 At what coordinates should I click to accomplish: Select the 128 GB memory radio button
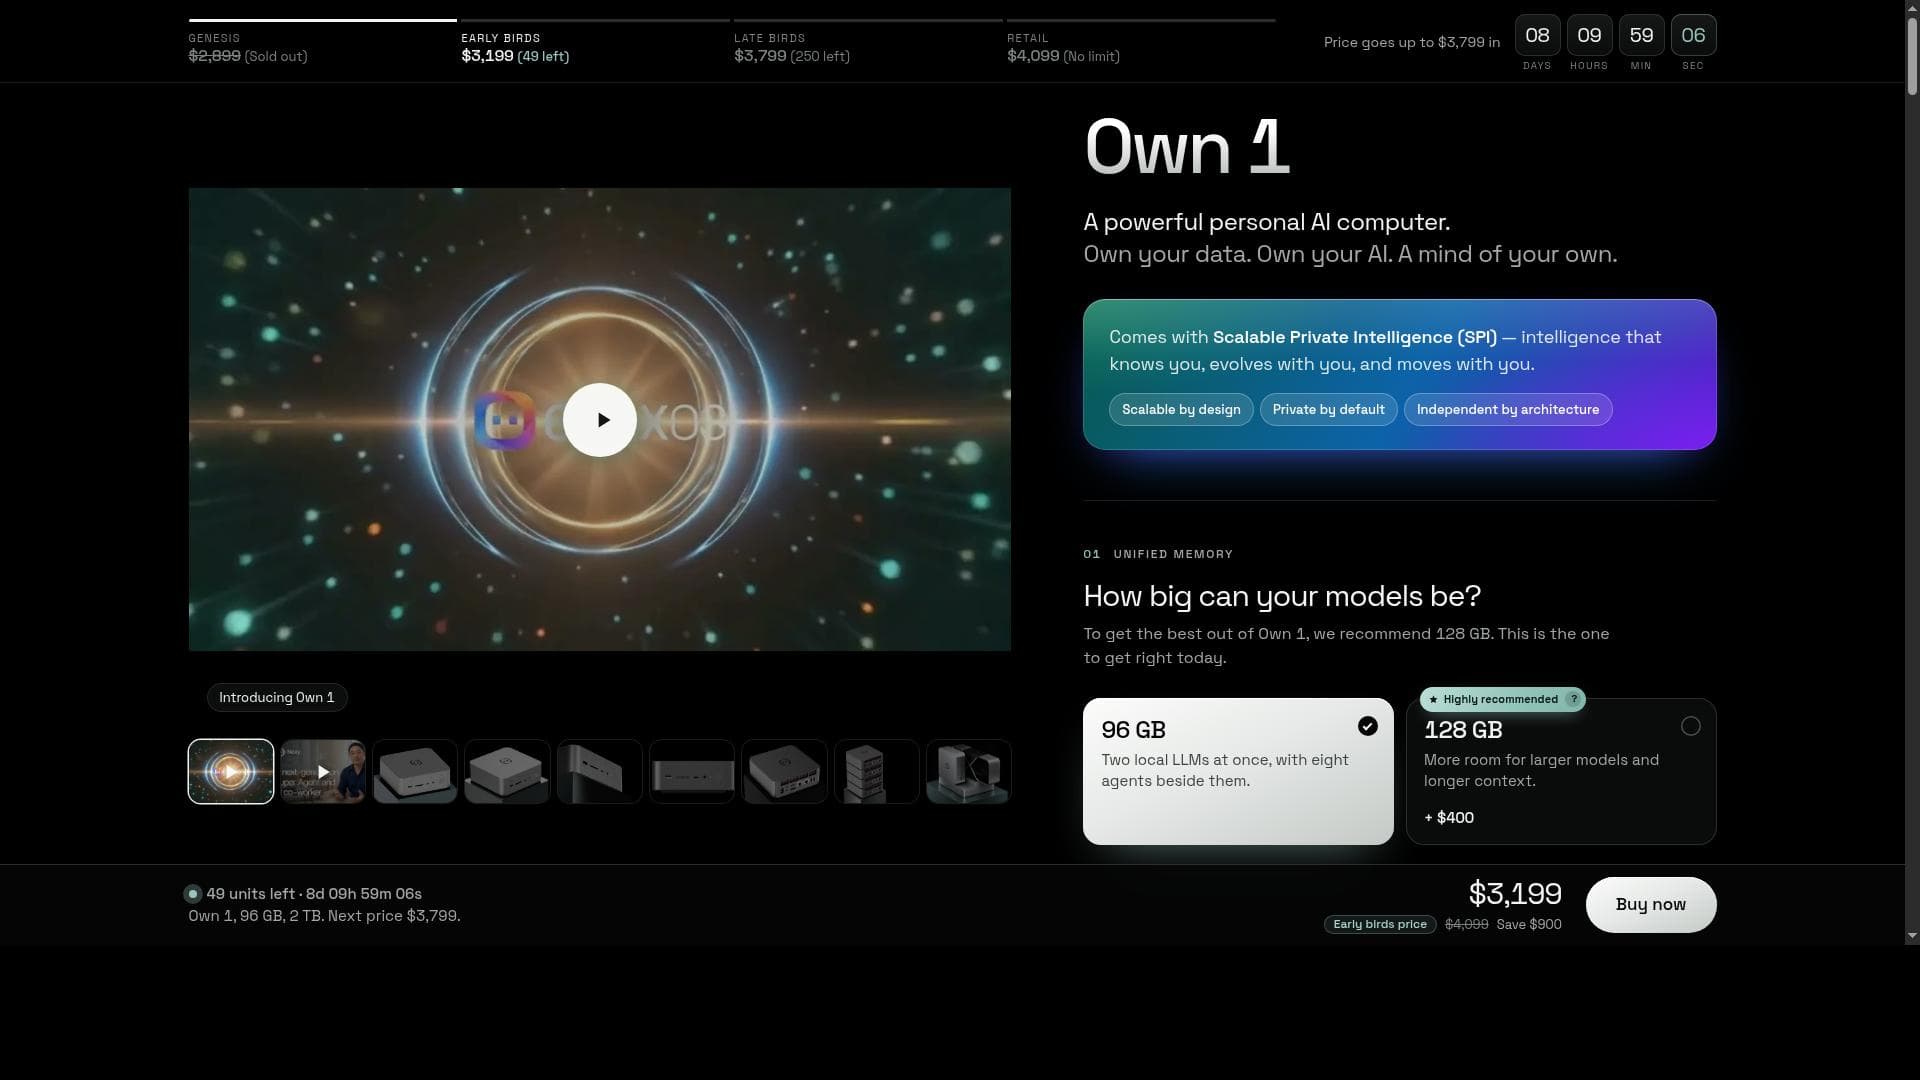click(x=1690, y=726)
